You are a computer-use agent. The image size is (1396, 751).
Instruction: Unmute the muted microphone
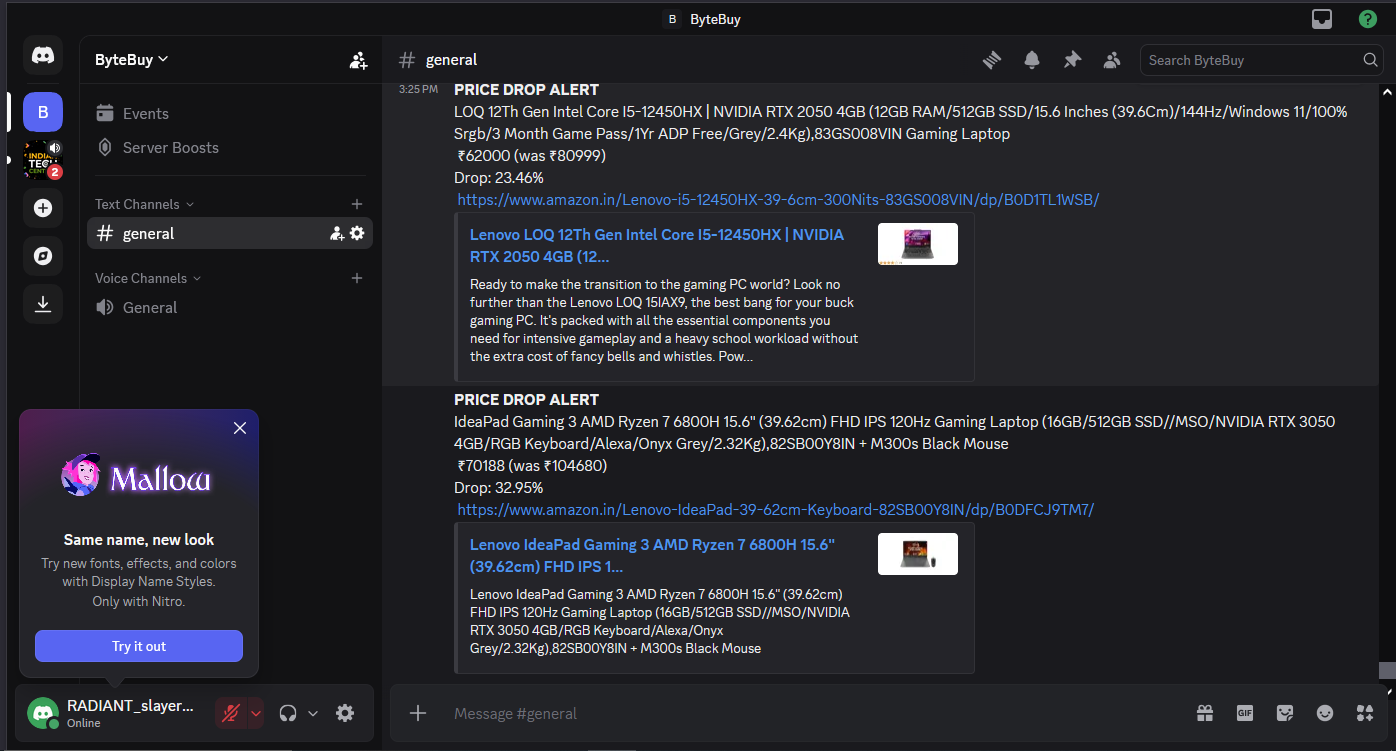tap(232, 712)
